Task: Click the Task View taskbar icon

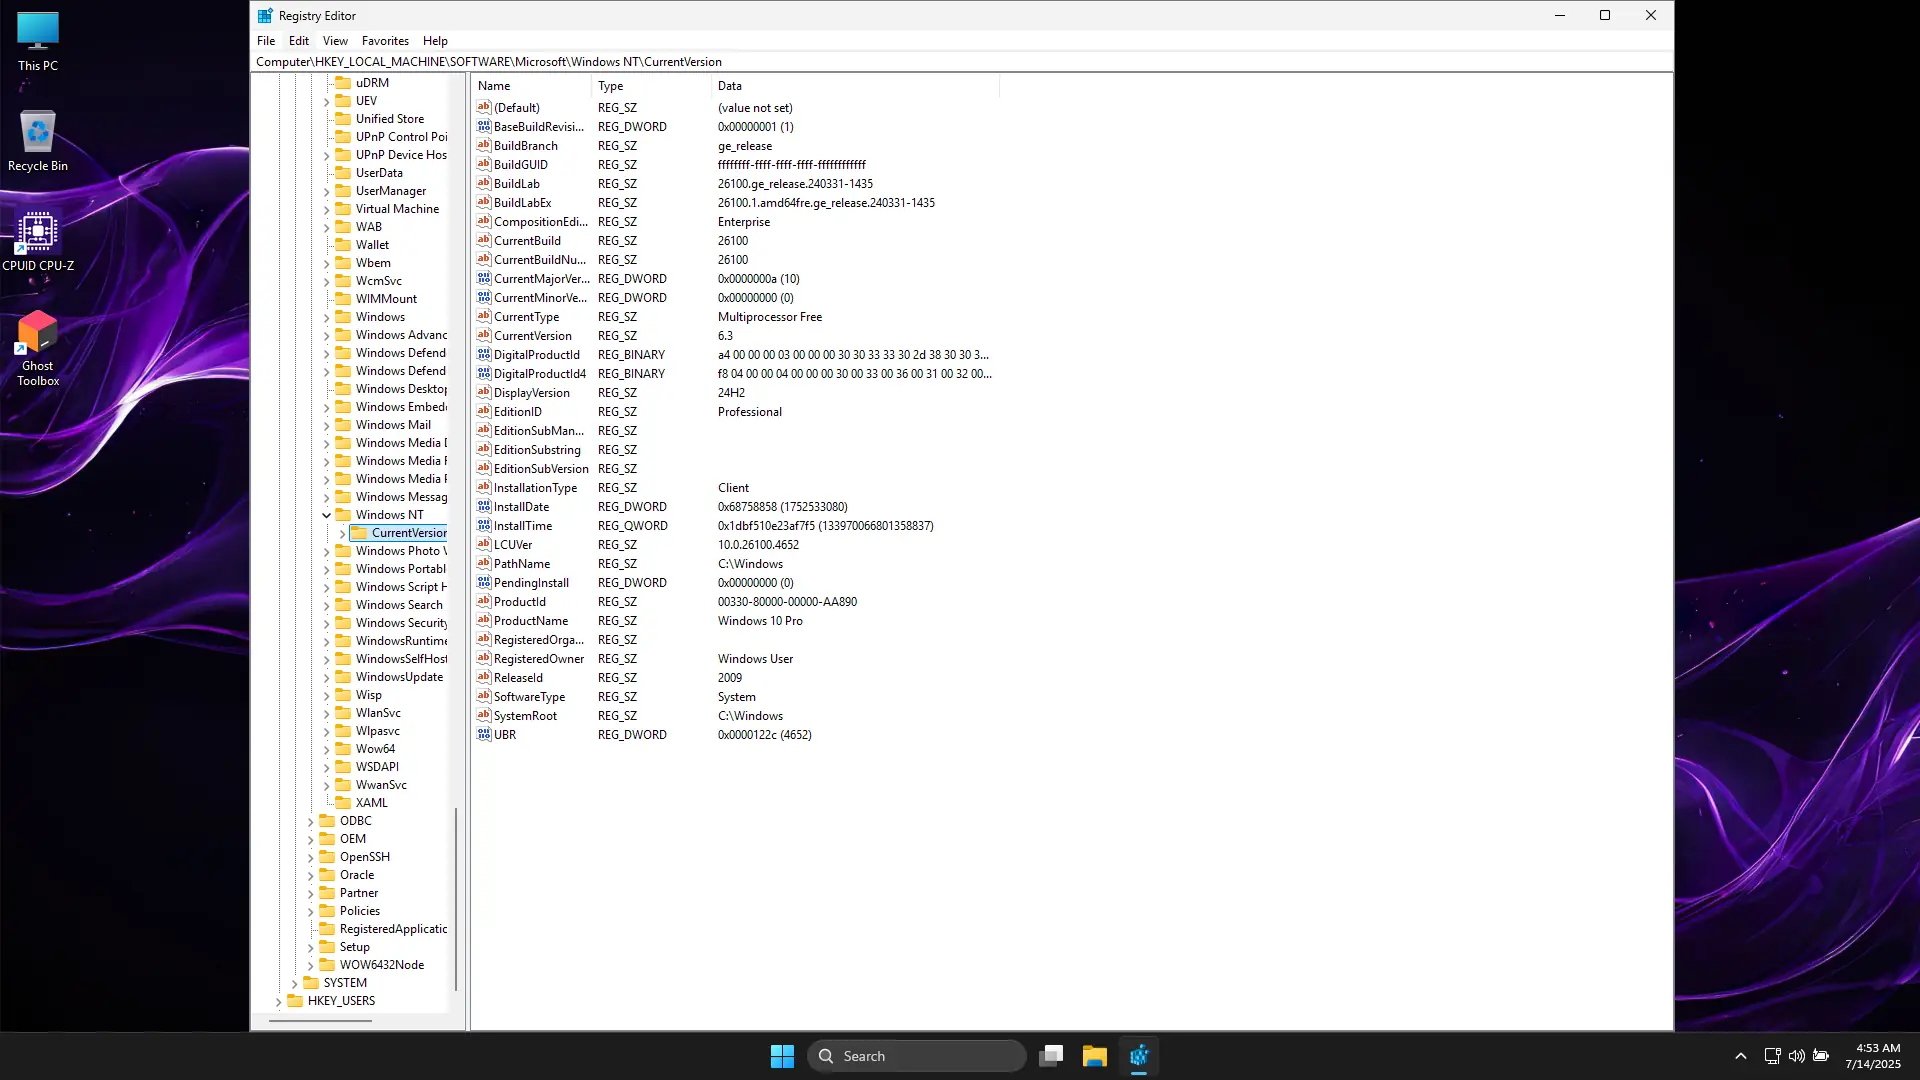Action: [1050, 1056]
